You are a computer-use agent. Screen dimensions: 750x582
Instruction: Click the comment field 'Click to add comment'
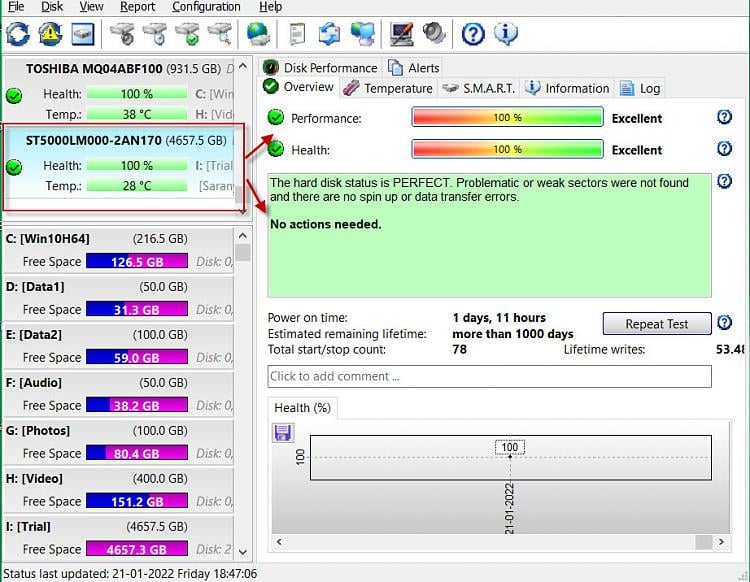click(x=489, y=376)
